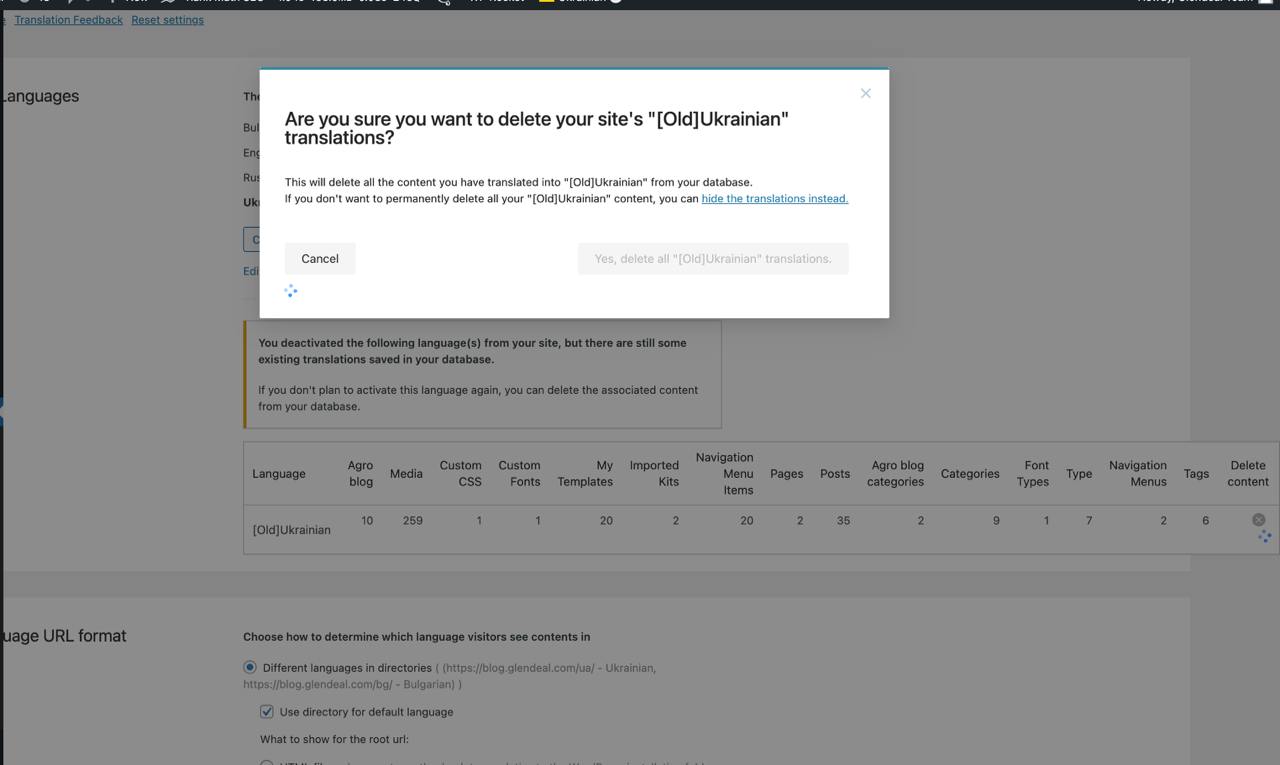Click the '[Old]Ukrainian' language cell in the table
This screenshot has width=1280, height=765.
coord(291,530)
